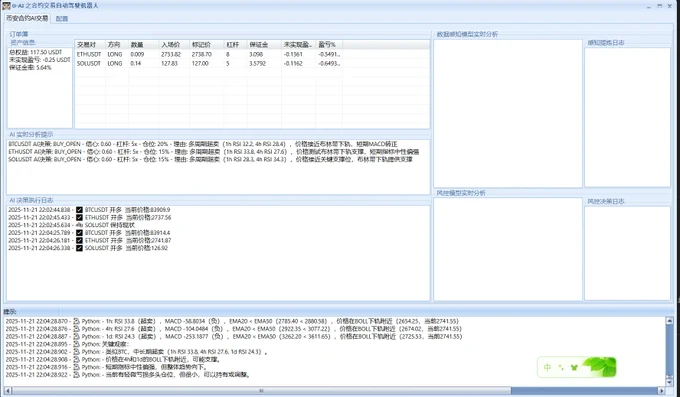Screen dimensions: 680x397
Task: Click the 保证金率: 5.64% line
Action: coord(30,68)
